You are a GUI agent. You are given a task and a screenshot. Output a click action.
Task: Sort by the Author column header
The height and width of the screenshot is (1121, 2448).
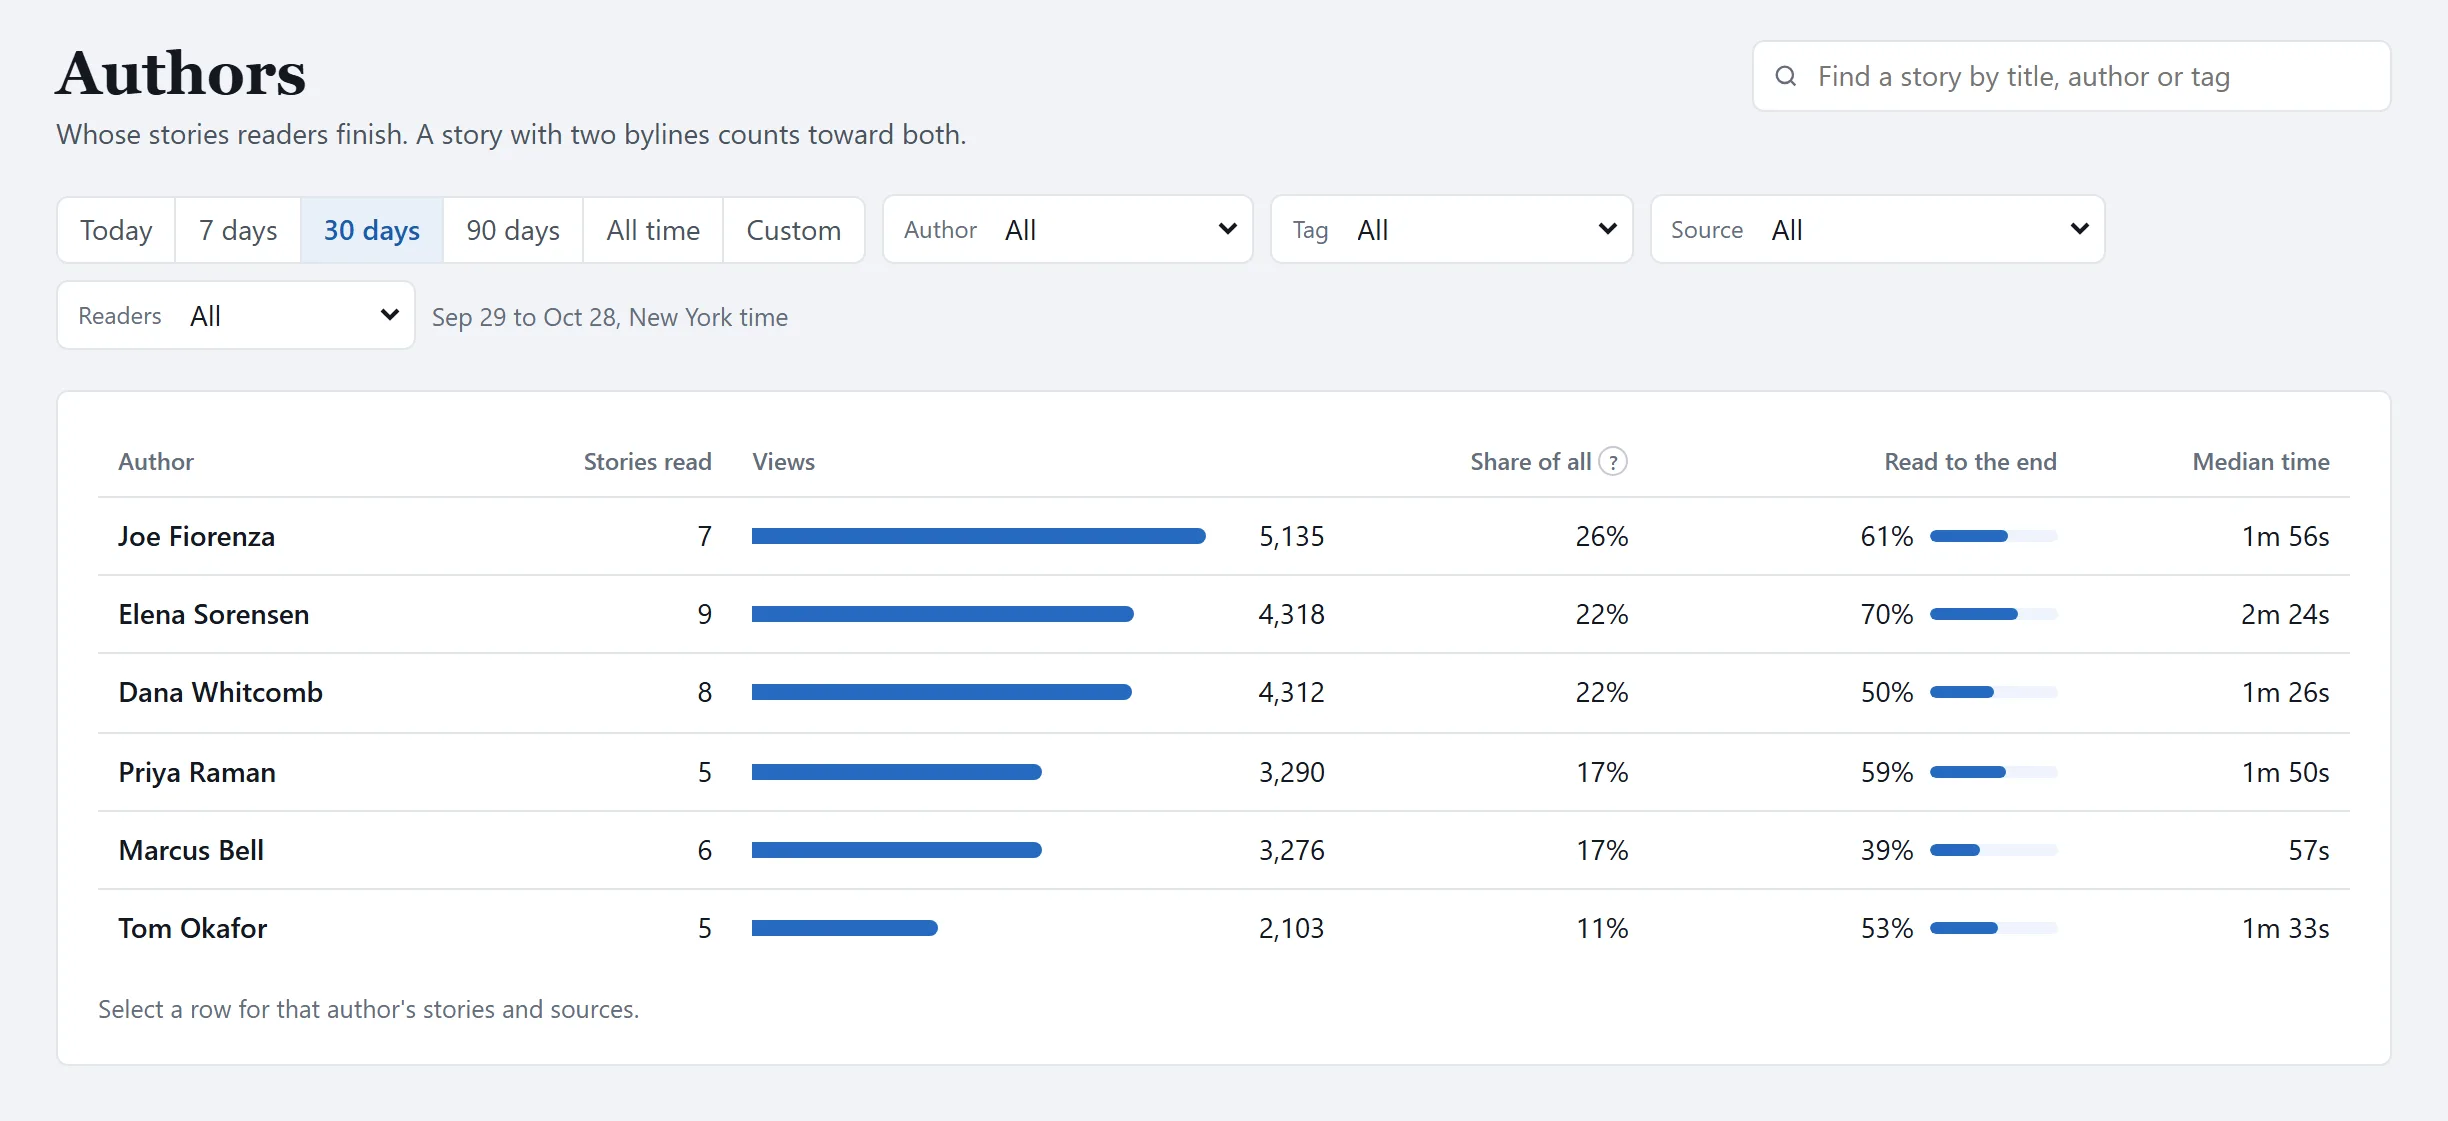156,461
